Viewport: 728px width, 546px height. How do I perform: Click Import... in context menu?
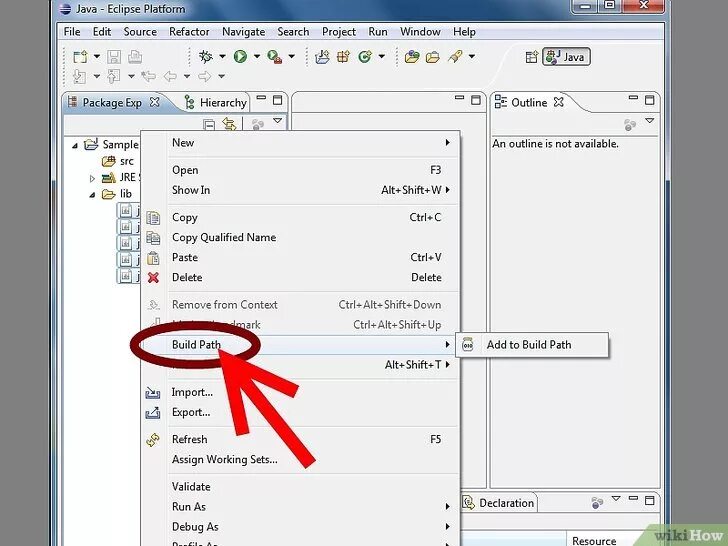point(301,392)
